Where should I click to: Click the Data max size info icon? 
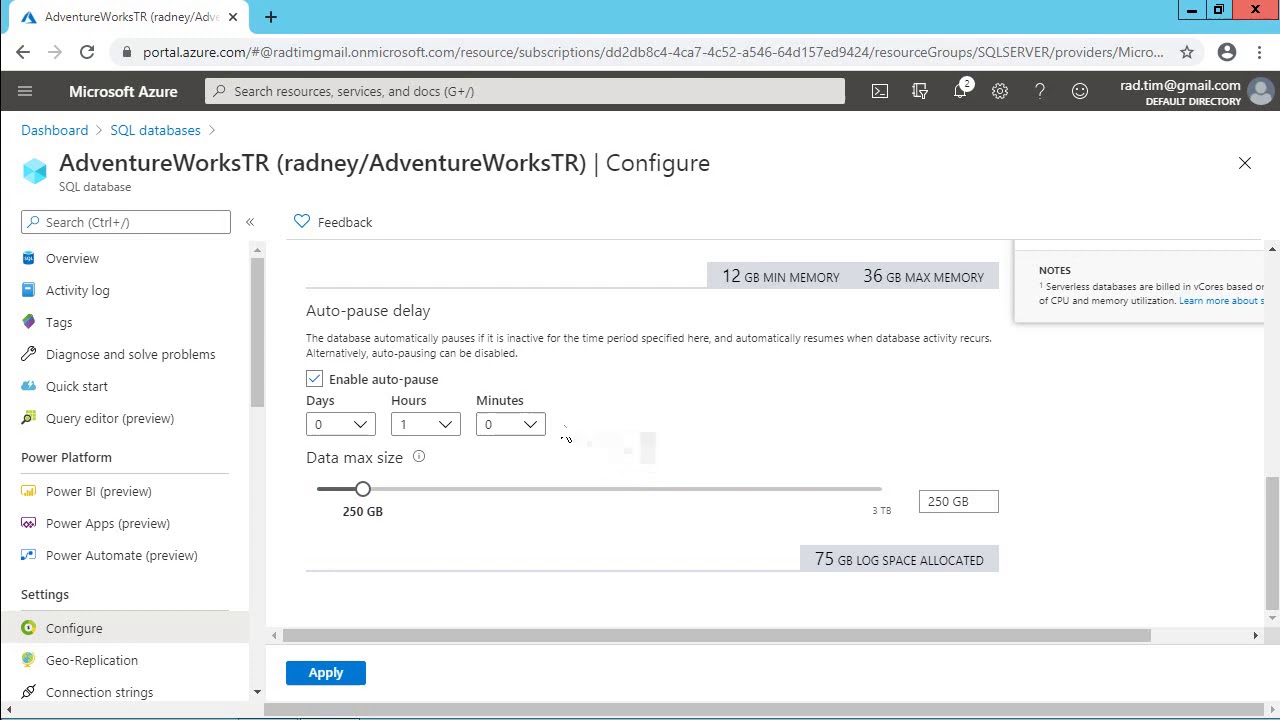click(x=419, y=457)
